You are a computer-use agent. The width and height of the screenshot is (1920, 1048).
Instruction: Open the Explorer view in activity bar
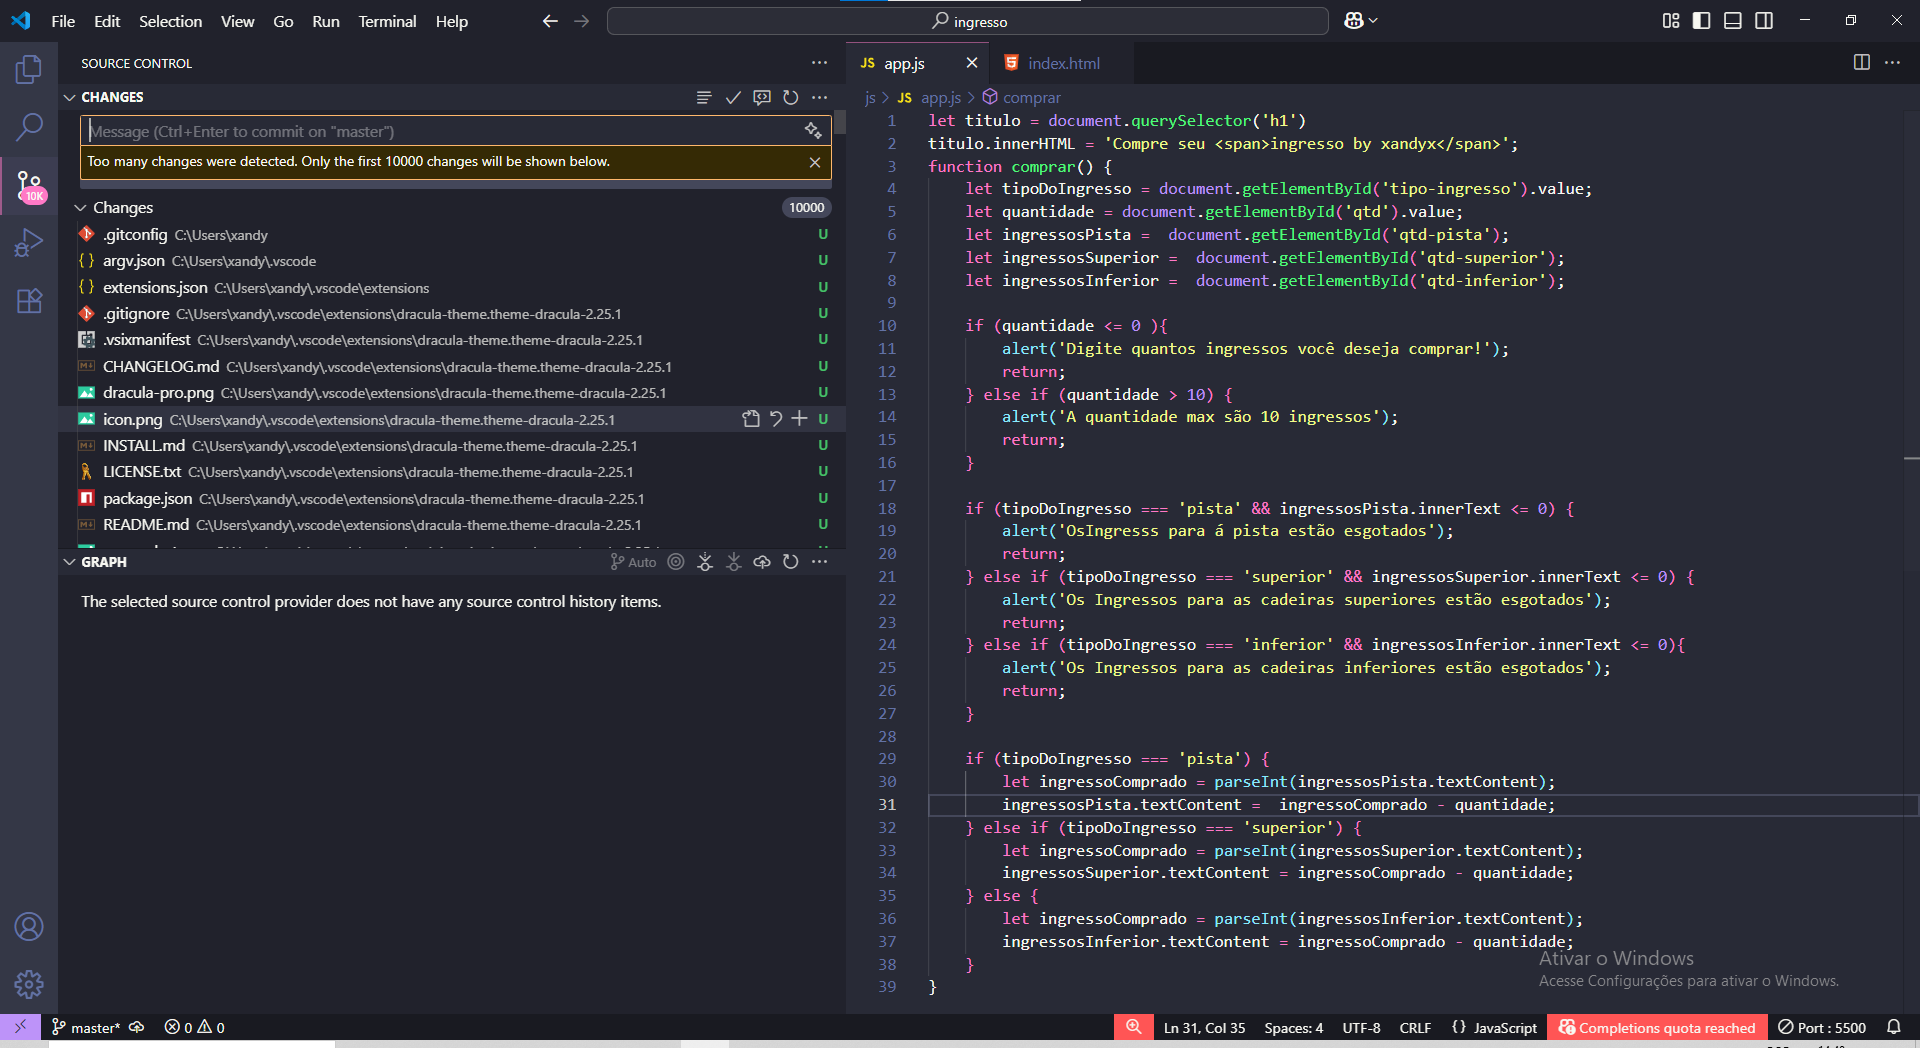pos(29,69)
